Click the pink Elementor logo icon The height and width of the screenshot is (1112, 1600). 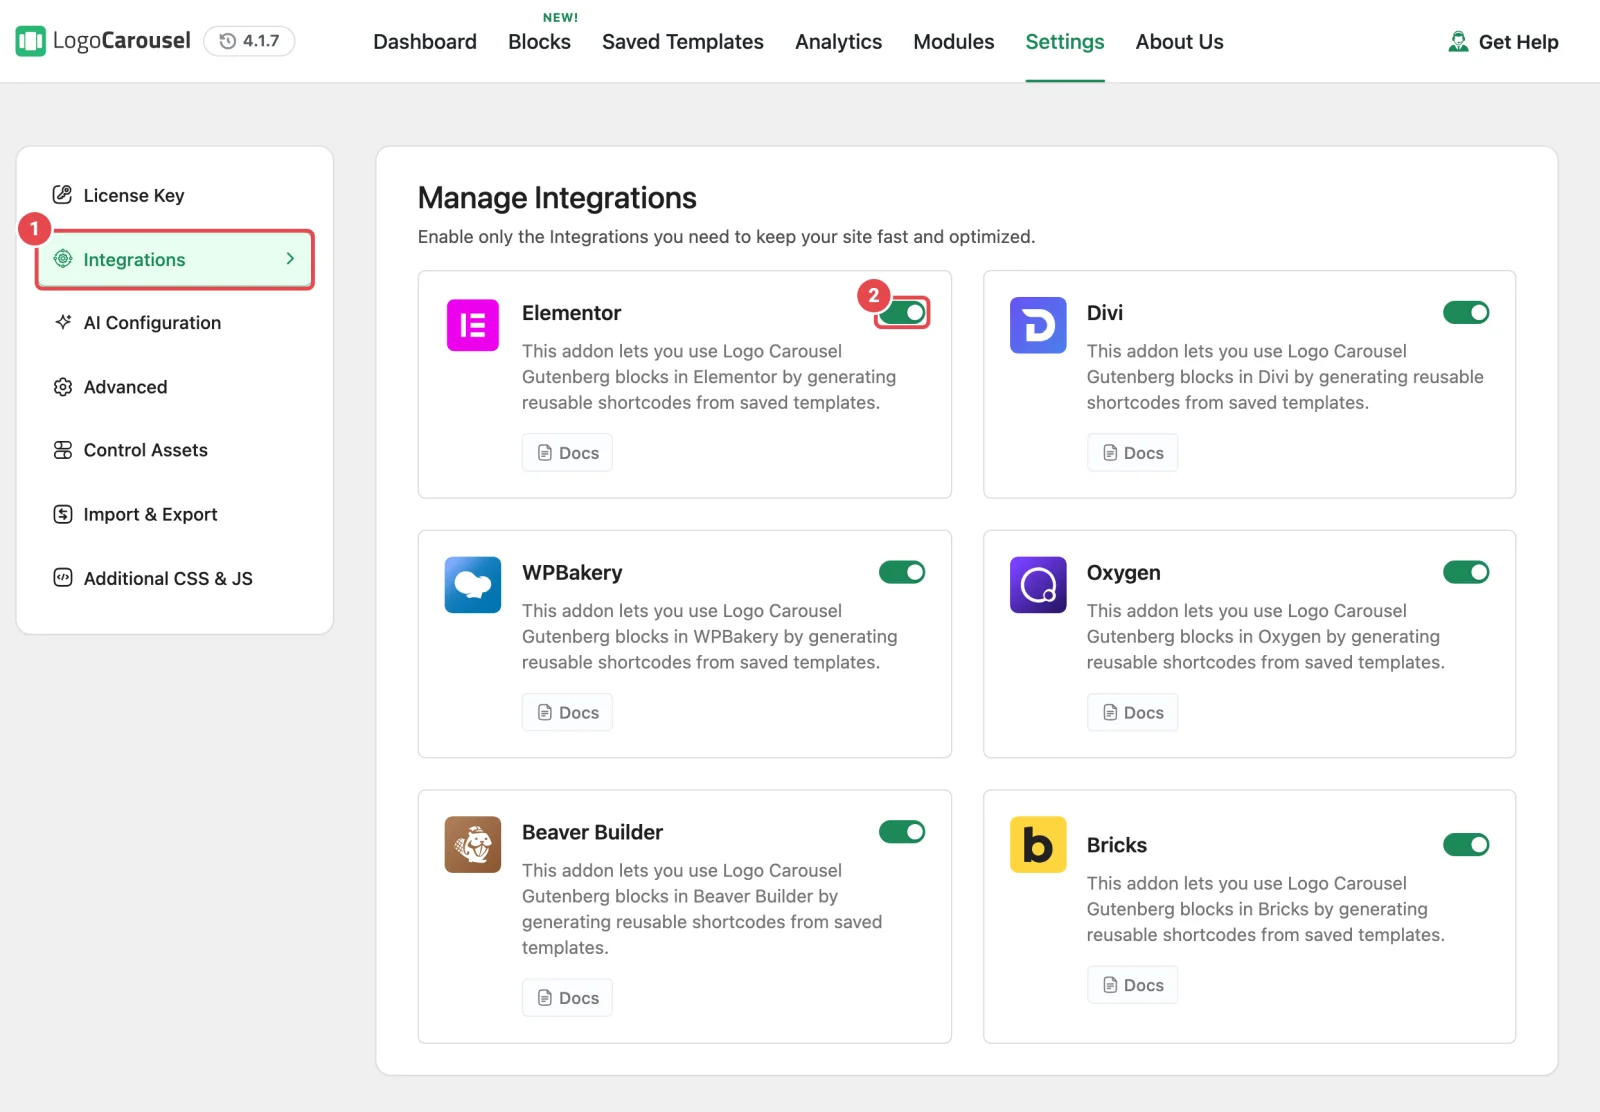[473, 325]
